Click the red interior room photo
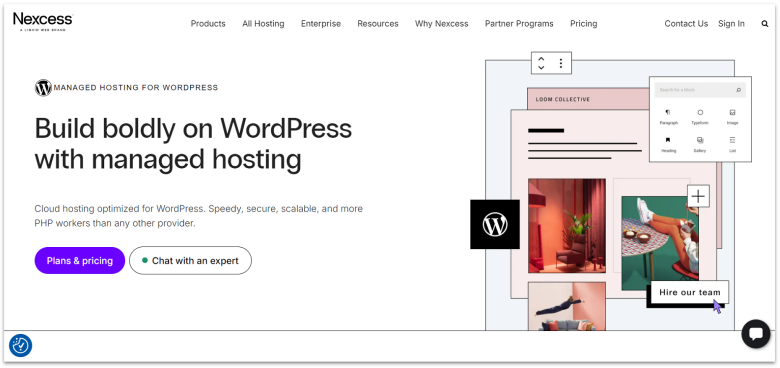This screenshot has height=368, width=780. coord(567,226)
